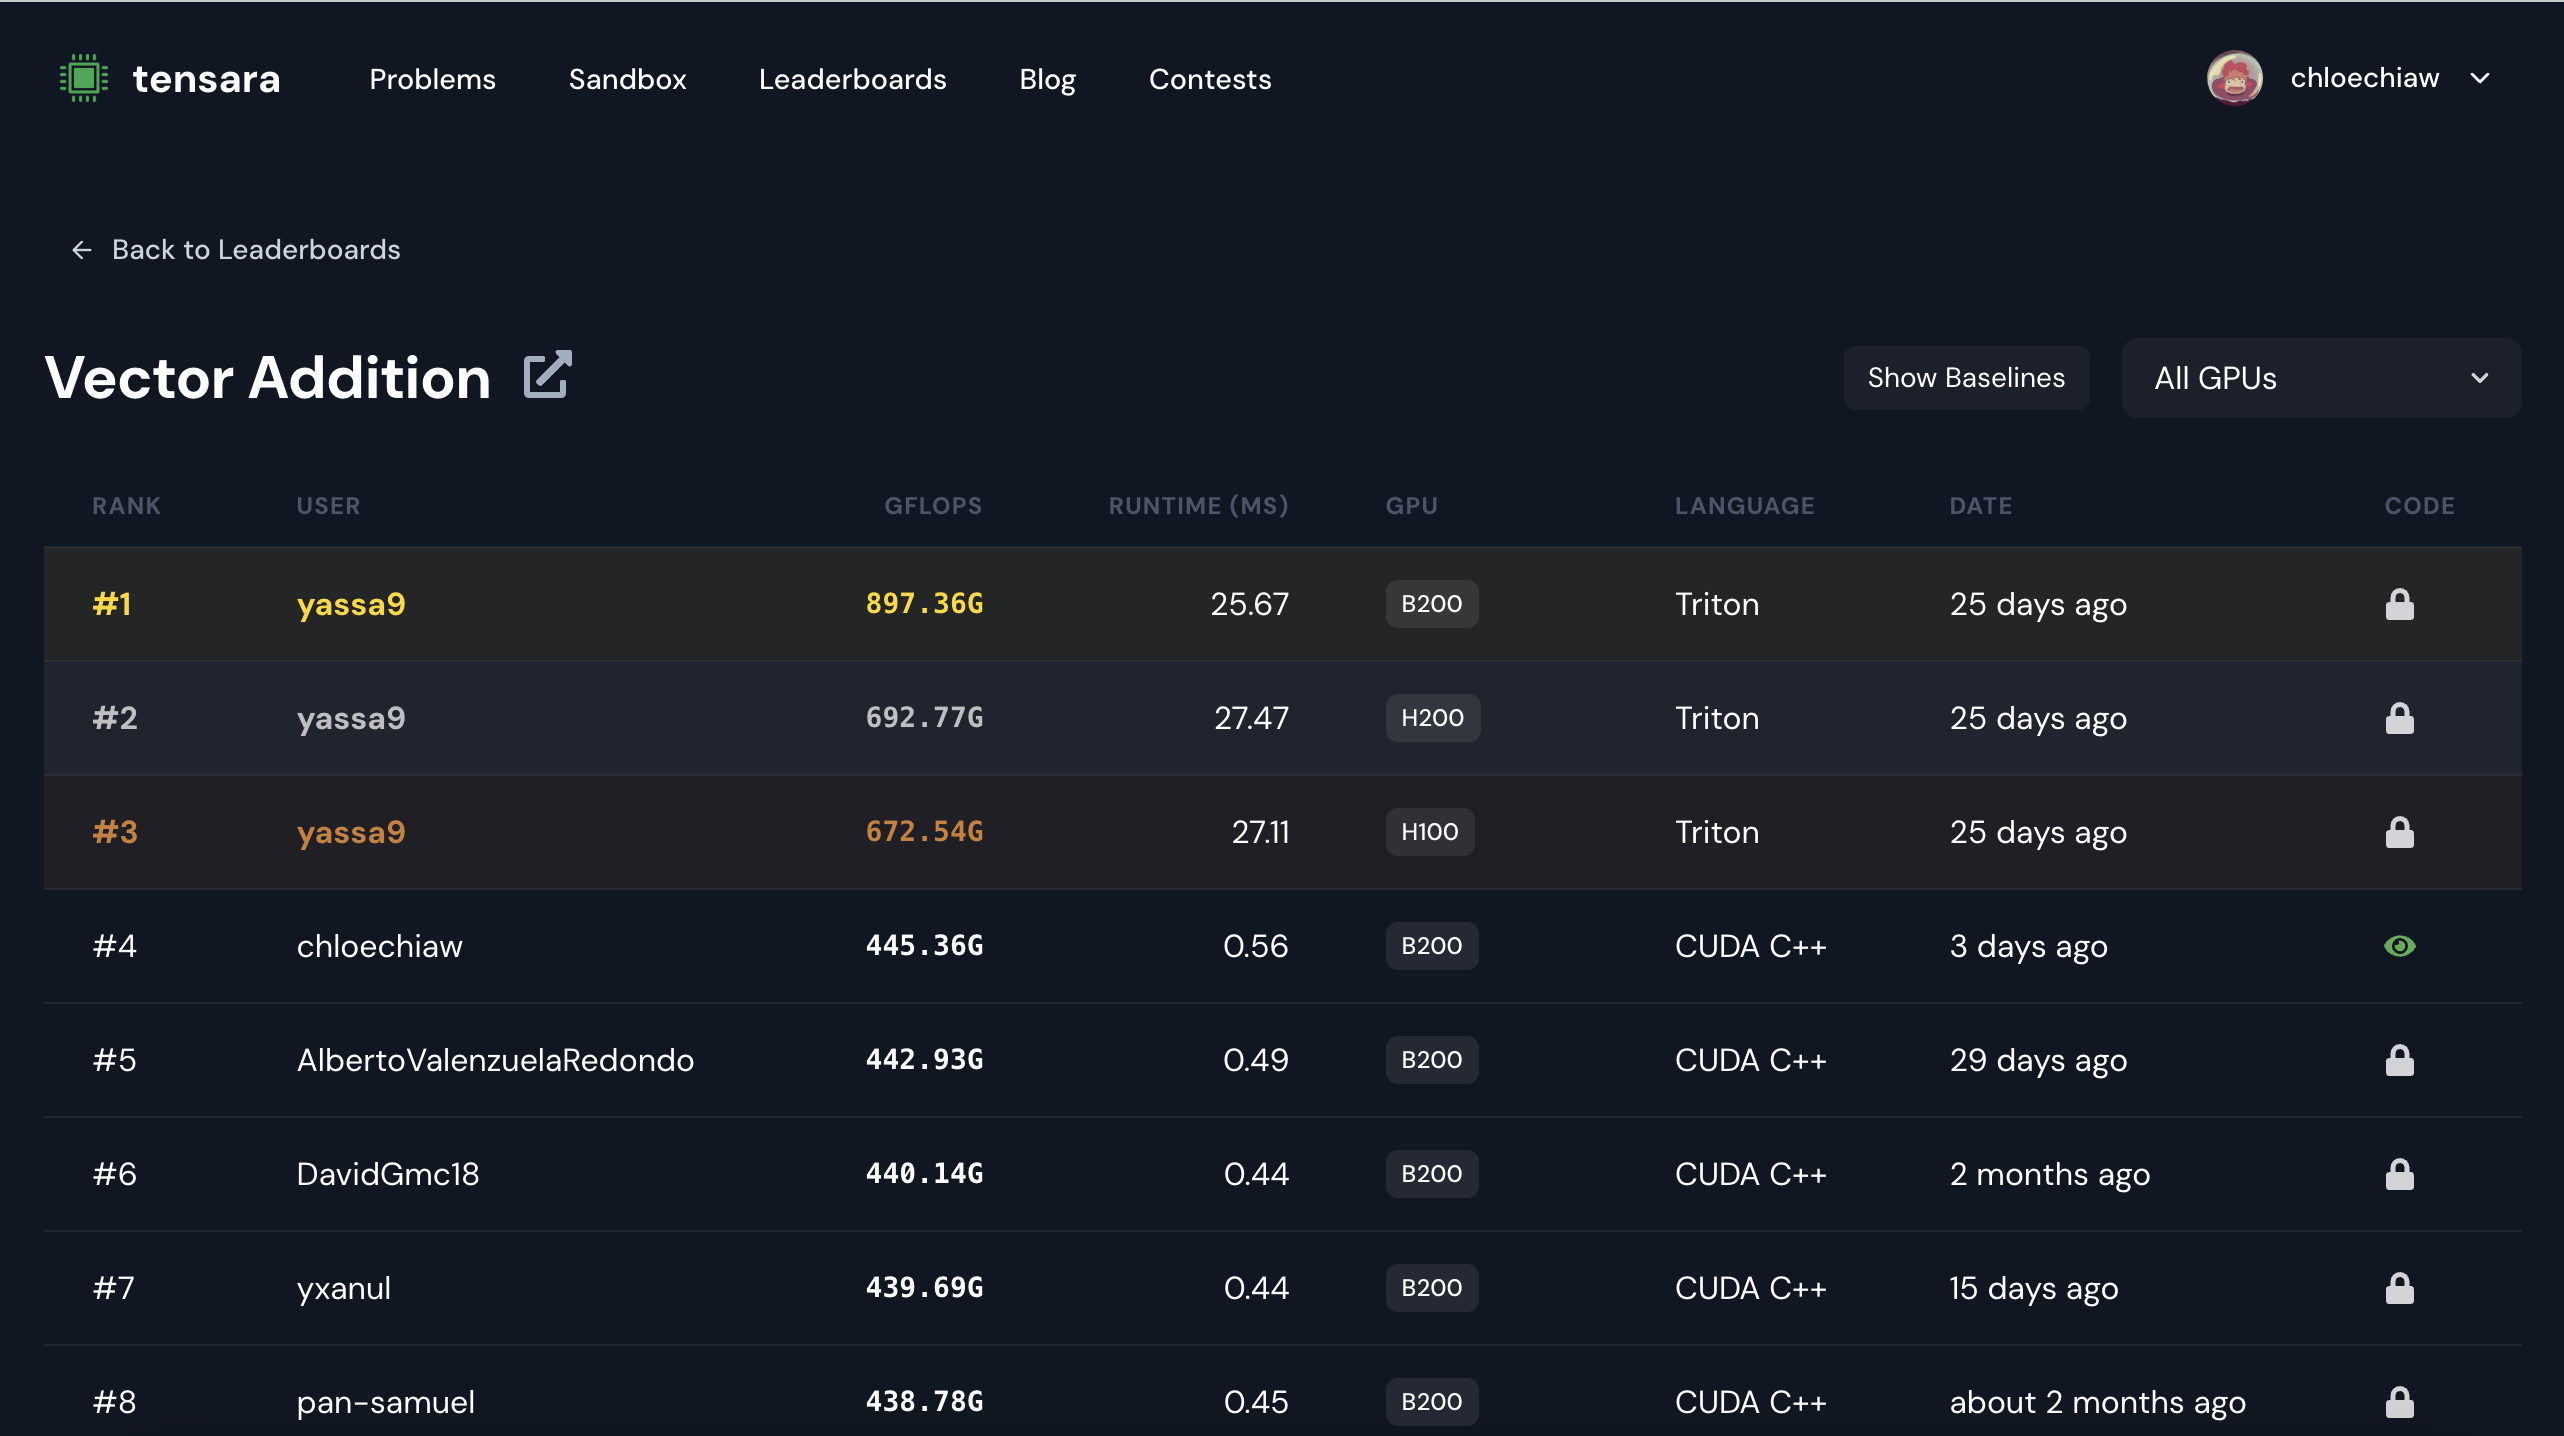Image resolution: width=2564 pixels, height=1436 pixels.
Task: Open the Contests nav item
Action: pos(1209,79)
